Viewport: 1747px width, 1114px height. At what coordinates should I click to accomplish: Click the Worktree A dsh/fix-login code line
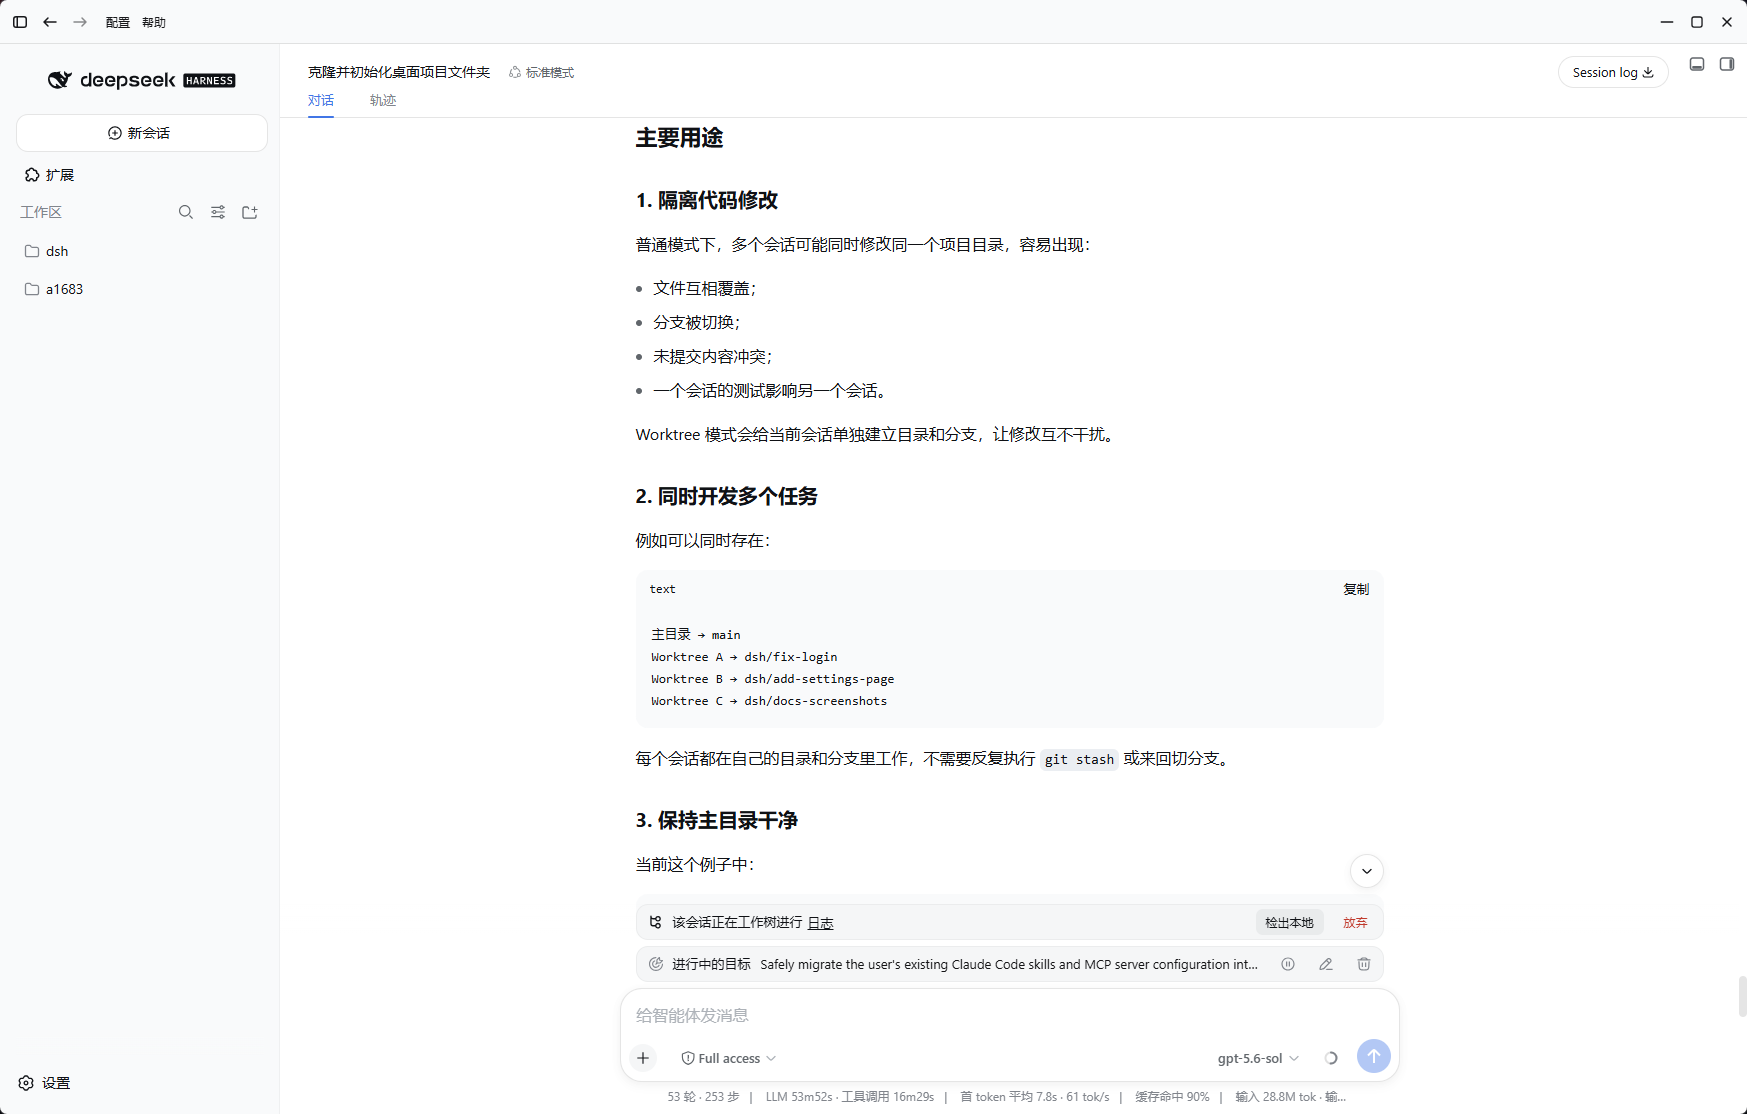pos(744,657)
